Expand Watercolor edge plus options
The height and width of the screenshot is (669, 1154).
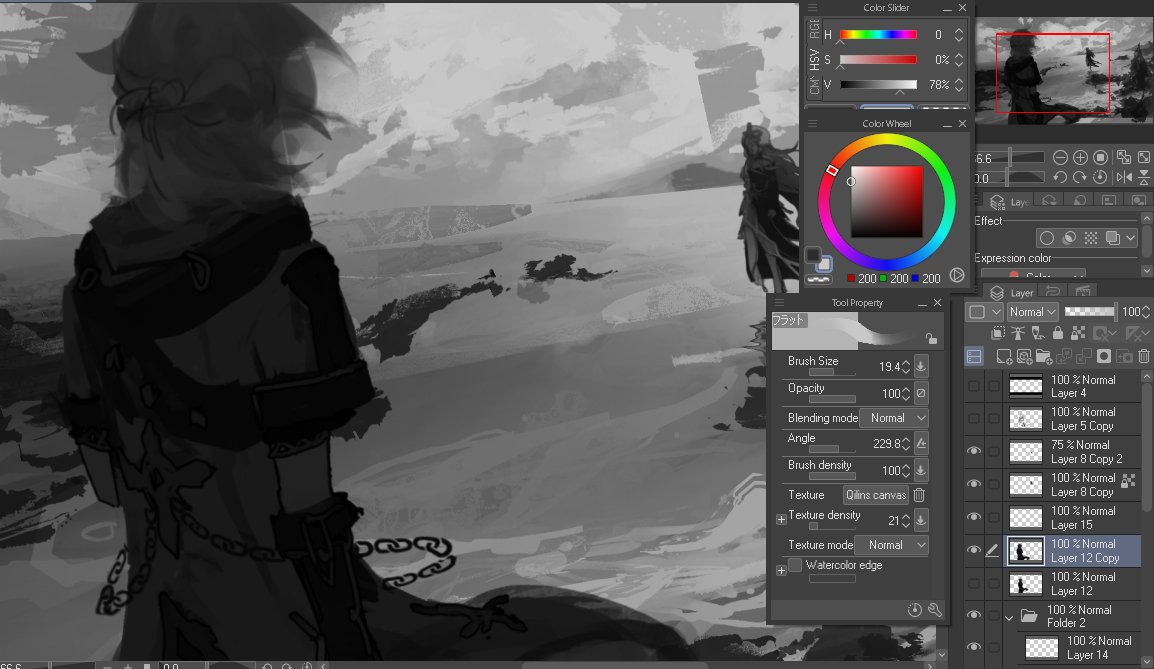pyautogui.click(x=782, y=570)
